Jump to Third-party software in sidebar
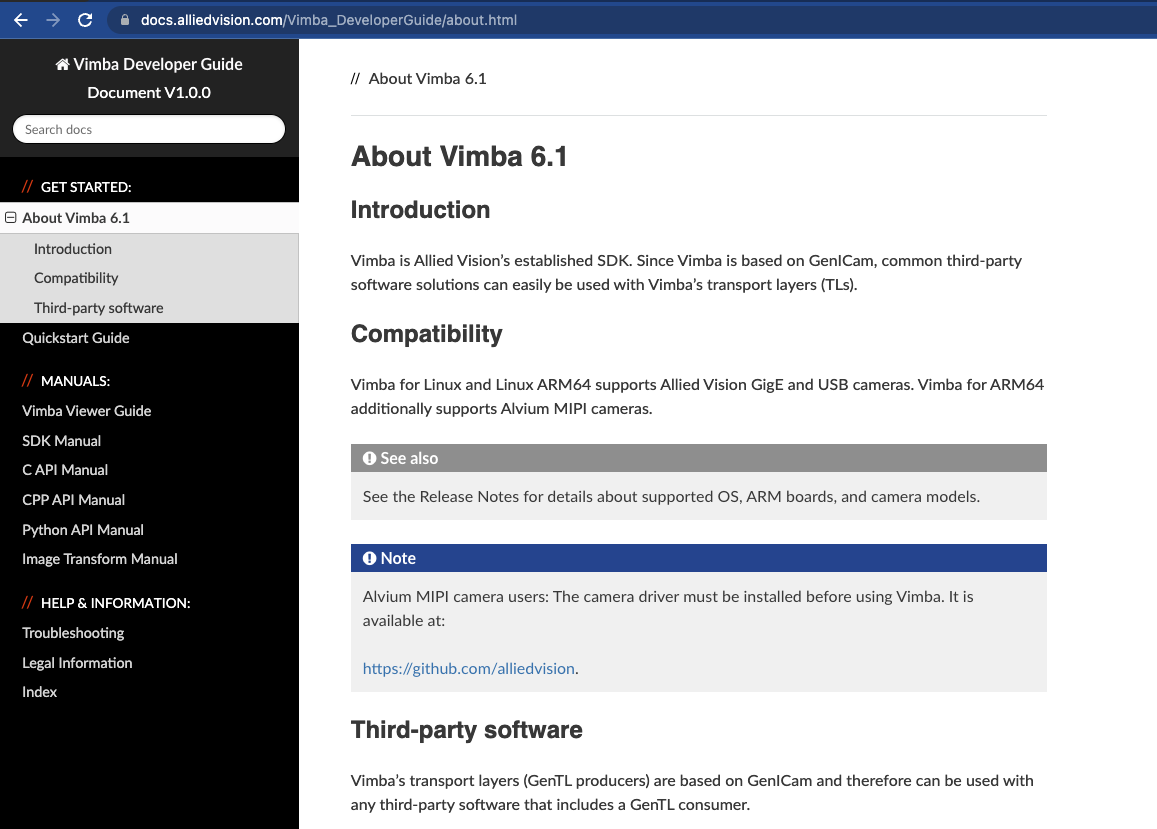This screenshot has height=829, width=1157. click(99, 308)
